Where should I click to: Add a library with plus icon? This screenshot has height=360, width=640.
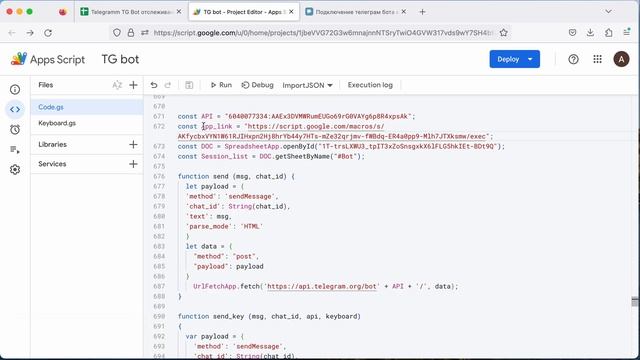click(x=133, y=144)
